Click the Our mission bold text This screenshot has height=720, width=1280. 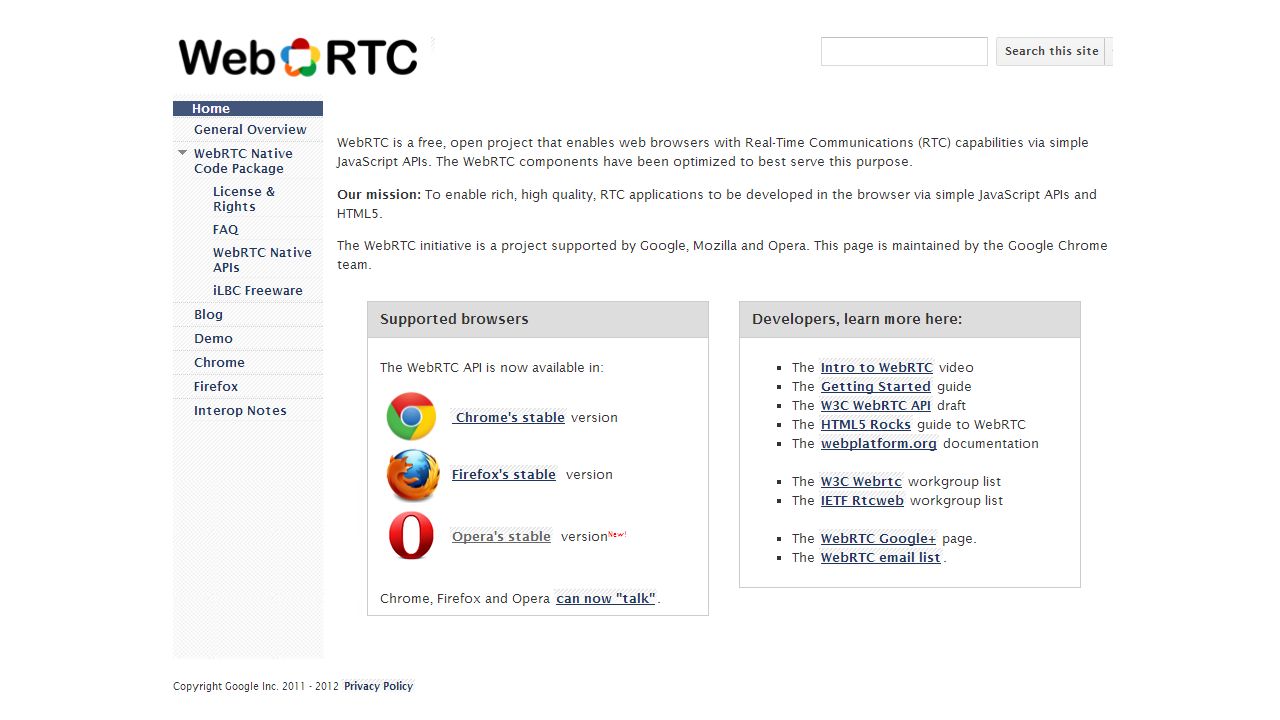pos(379,195)
